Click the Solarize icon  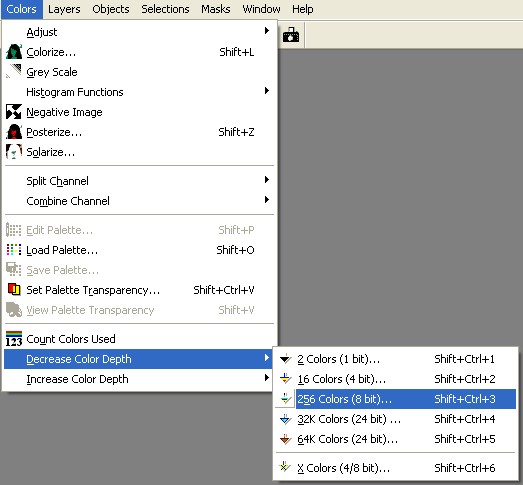pyautogui.click(x=14, y=152)
